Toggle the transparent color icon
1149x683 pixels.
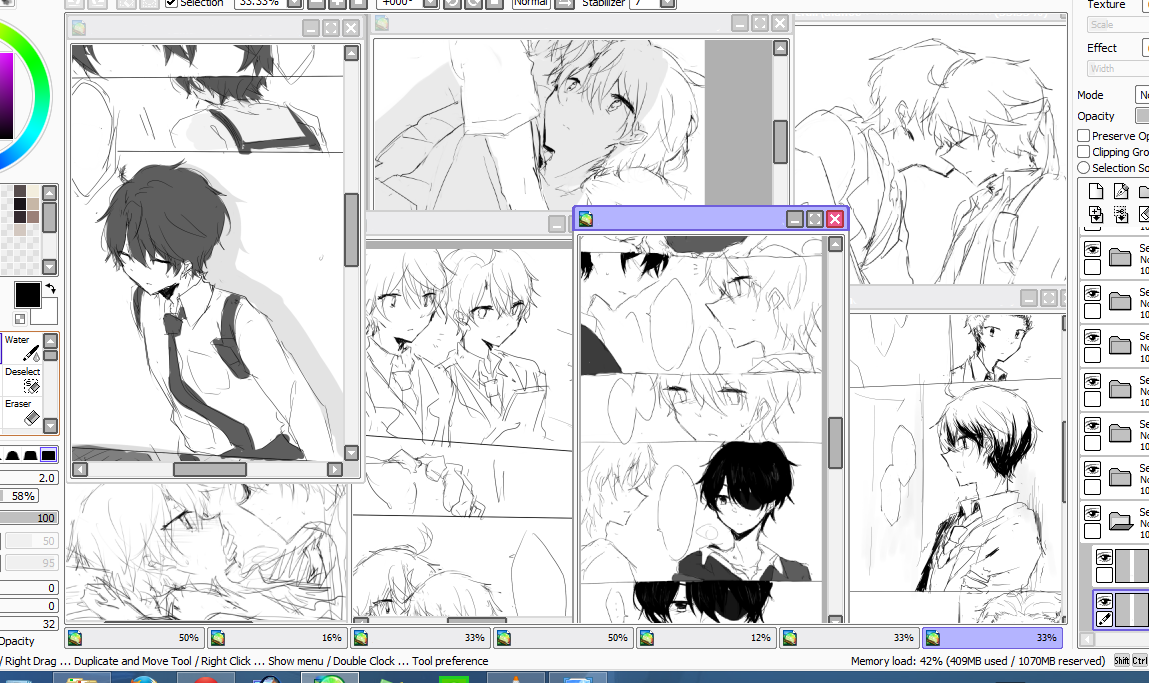(x=20, y=319)
